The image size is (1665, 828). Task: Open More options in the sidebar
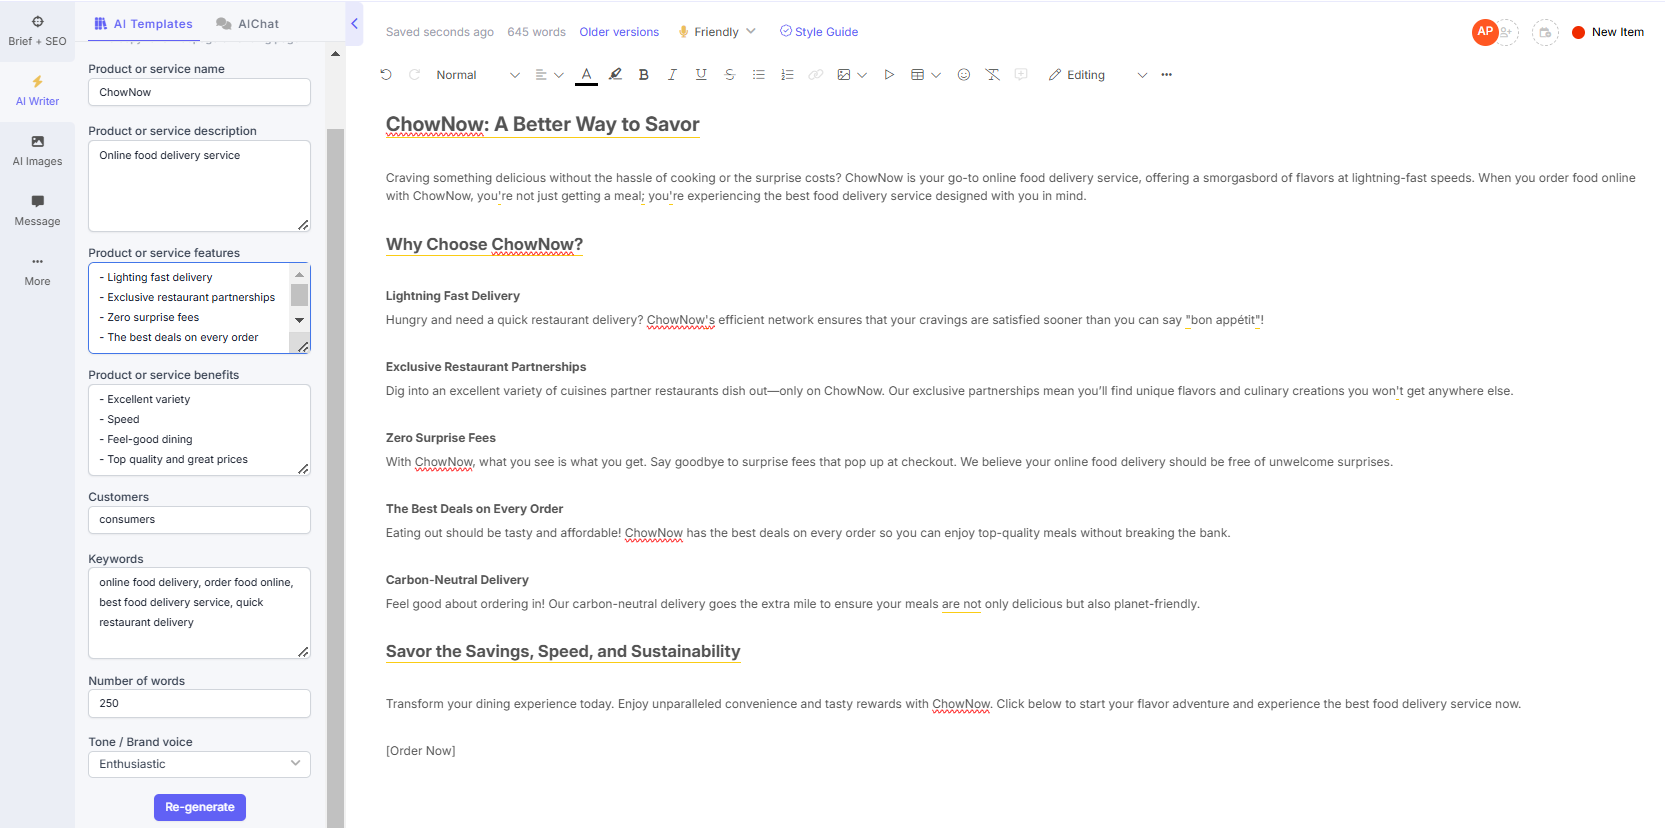click(x=37, y=271)
